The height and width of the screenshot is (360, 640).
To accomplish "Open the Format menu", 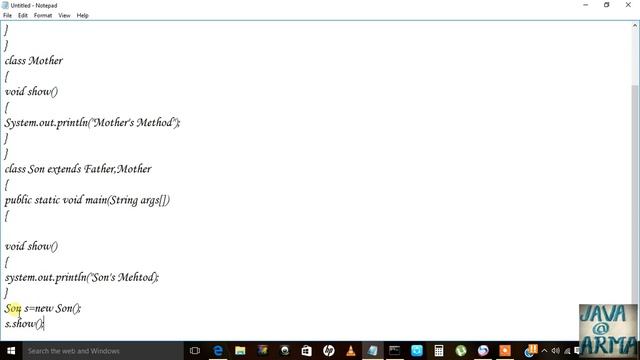I will coord(43,16).
